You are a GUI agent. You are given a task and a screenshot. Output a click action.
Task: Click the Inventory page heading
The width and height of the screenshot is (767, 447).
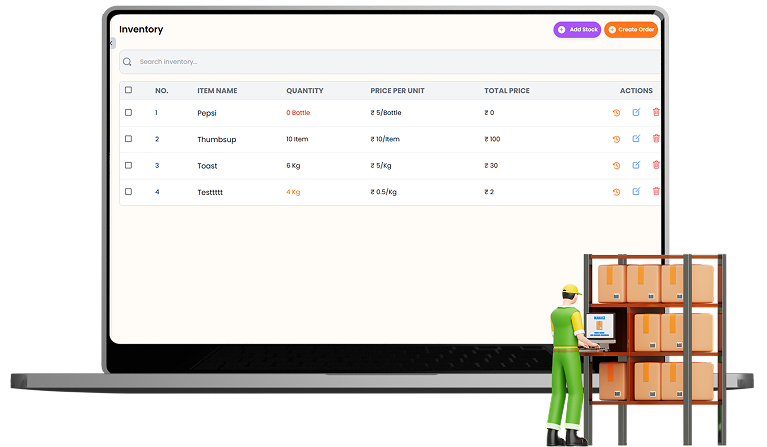pos(141,29)
